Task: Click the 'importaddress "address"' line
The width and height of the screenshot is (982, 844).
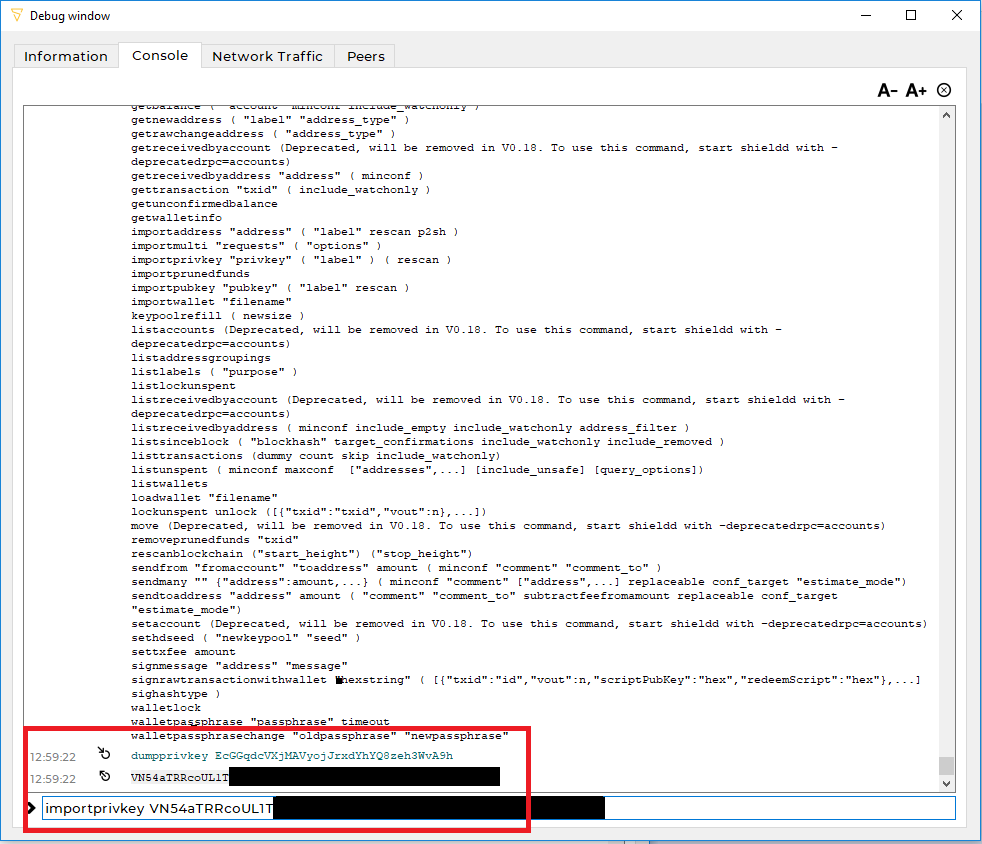Action: pos(295,232)
